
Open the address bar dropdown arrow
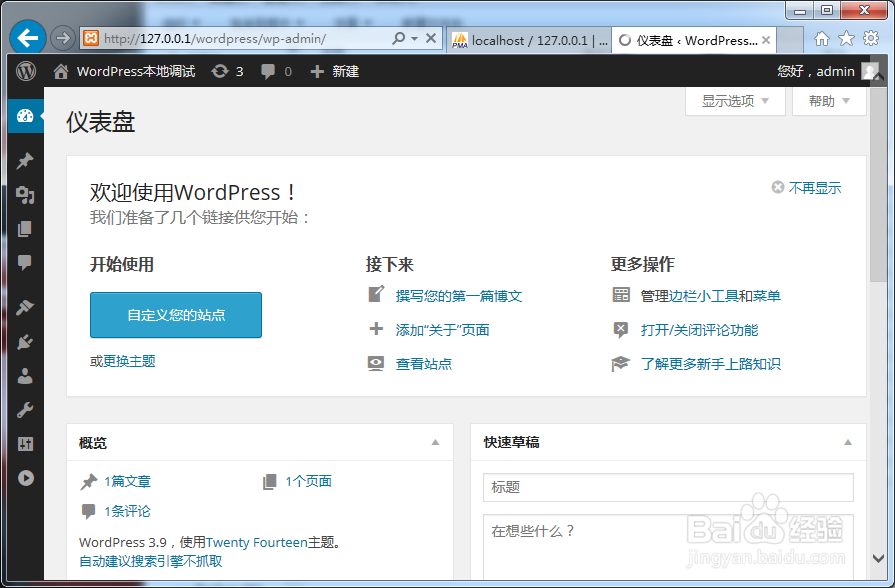coord(415,38)
